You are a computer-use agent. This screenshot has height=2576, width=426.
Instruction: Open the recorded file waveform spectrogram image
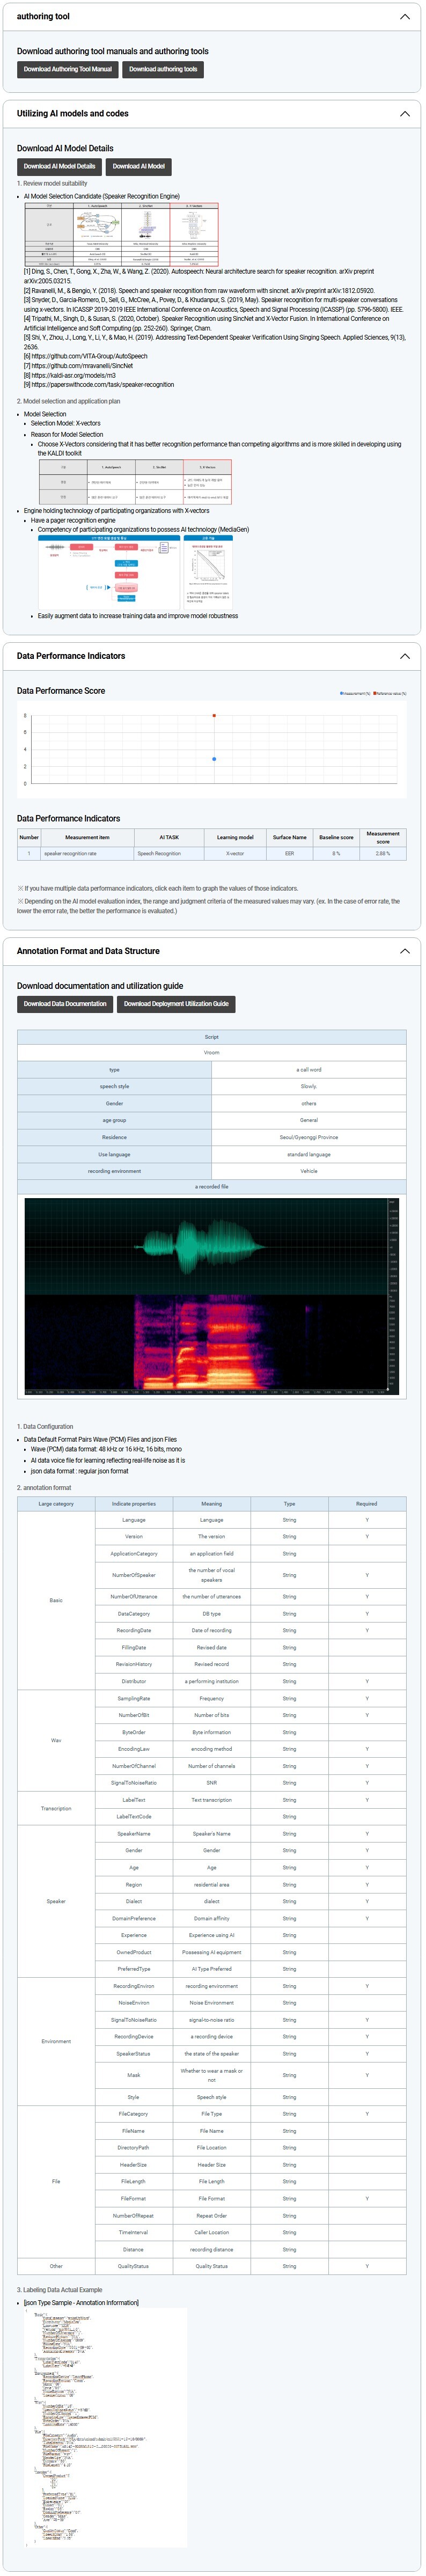(211, 1295)
